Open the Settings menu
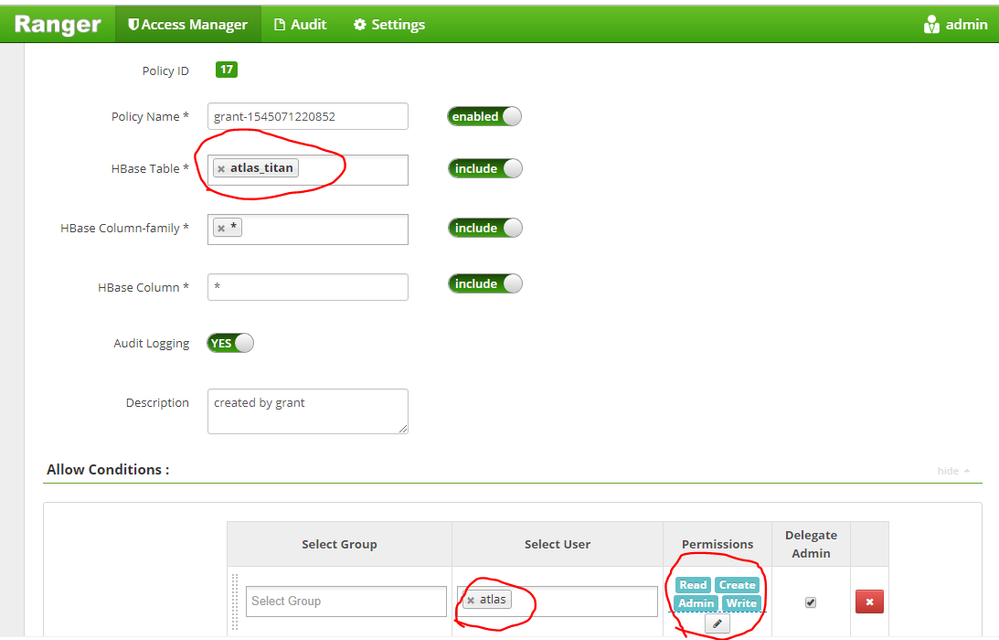Viewport: 999px width, 640px height. click(389, 24)
